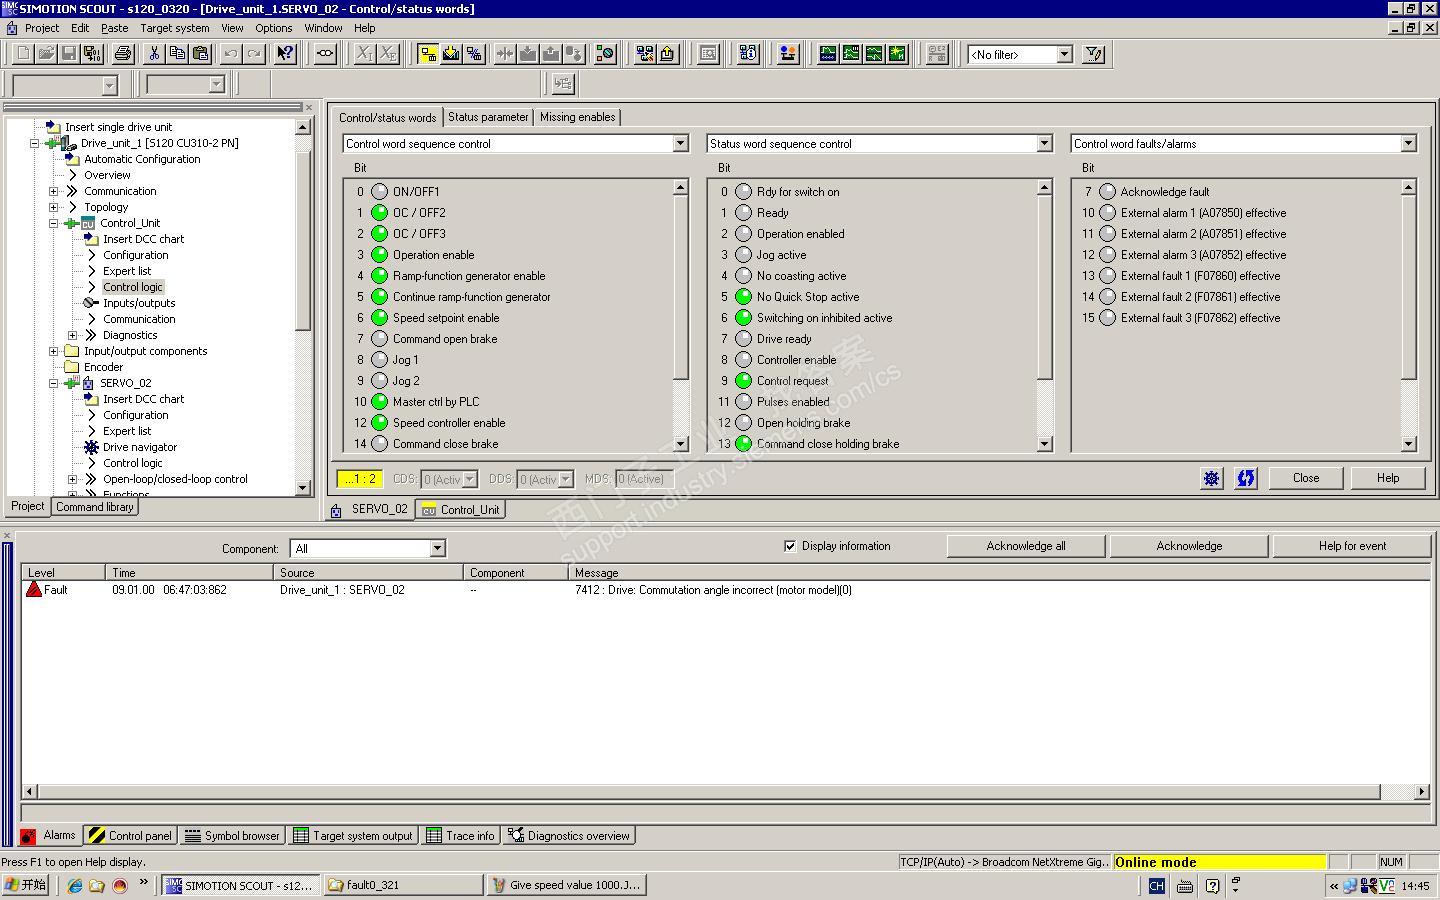The height and width of the screenshot is (900, 1440).
Task: Open the Options menu
Action: (273, 28)
